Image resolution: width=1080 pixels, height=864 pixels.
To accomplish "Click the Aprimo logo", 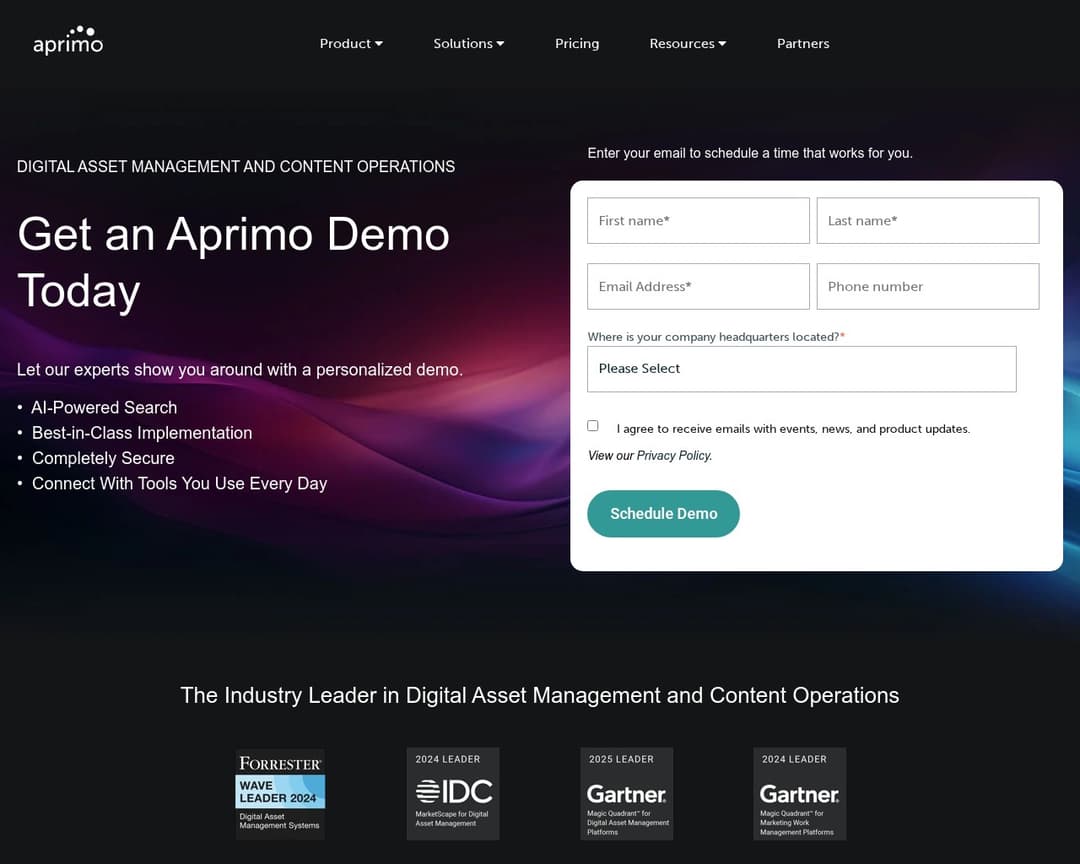I will pos(67,40).
